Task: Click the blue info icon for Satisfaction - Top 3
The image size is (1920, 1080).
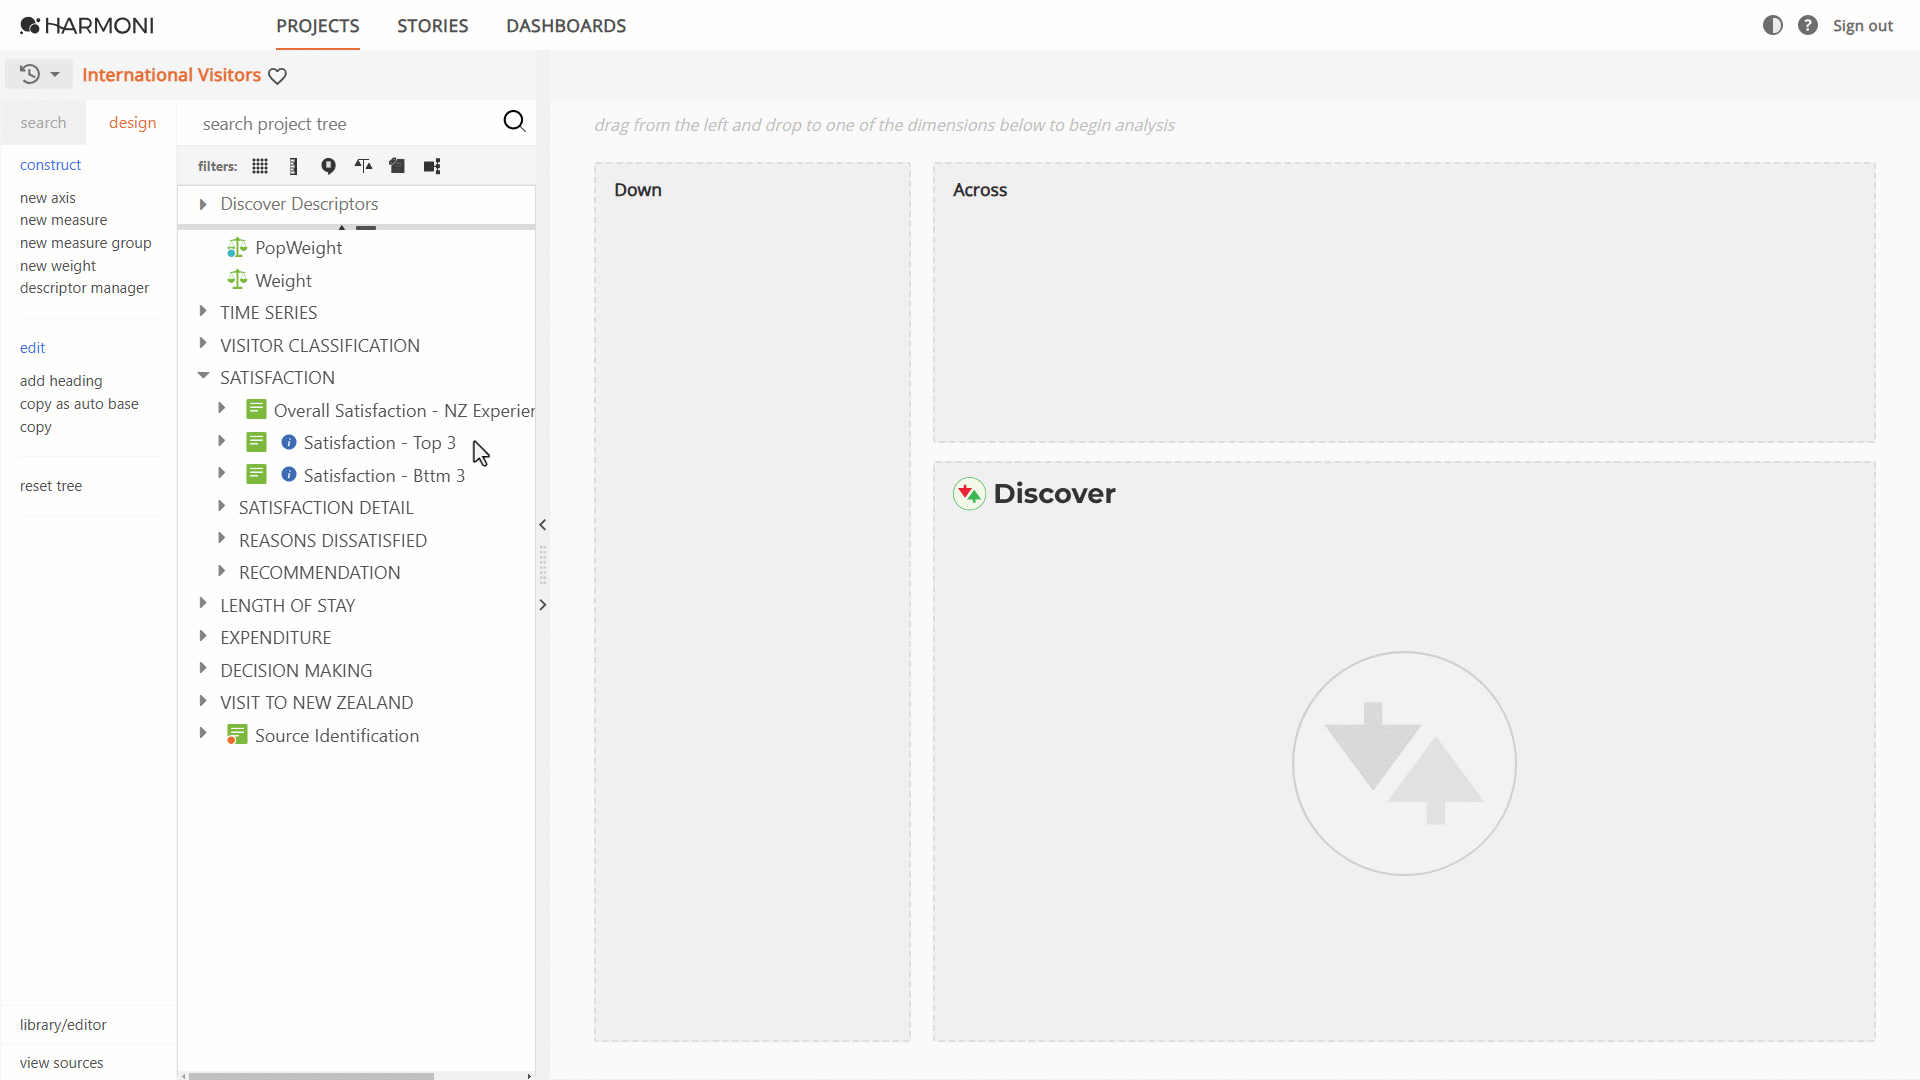Action: point(289,442)
